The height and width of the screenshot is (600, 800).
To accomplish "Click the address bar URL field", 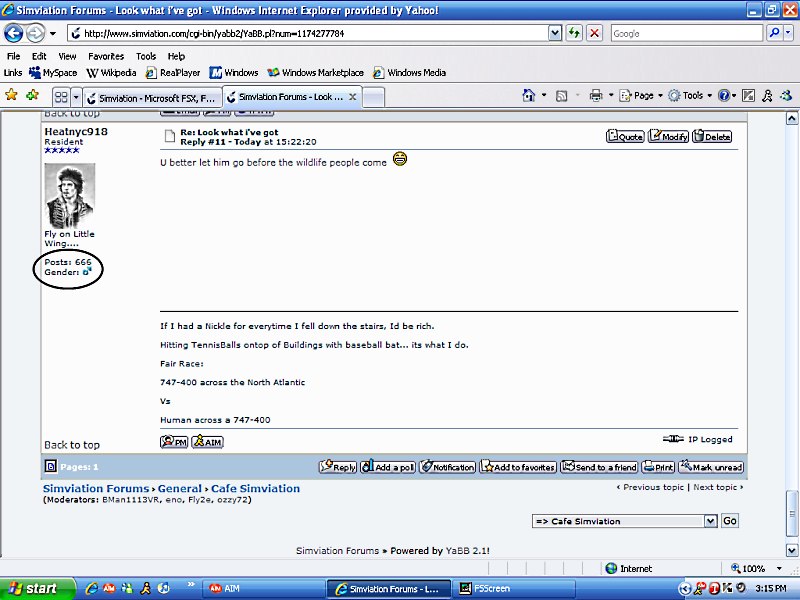I will click(308, 34).
